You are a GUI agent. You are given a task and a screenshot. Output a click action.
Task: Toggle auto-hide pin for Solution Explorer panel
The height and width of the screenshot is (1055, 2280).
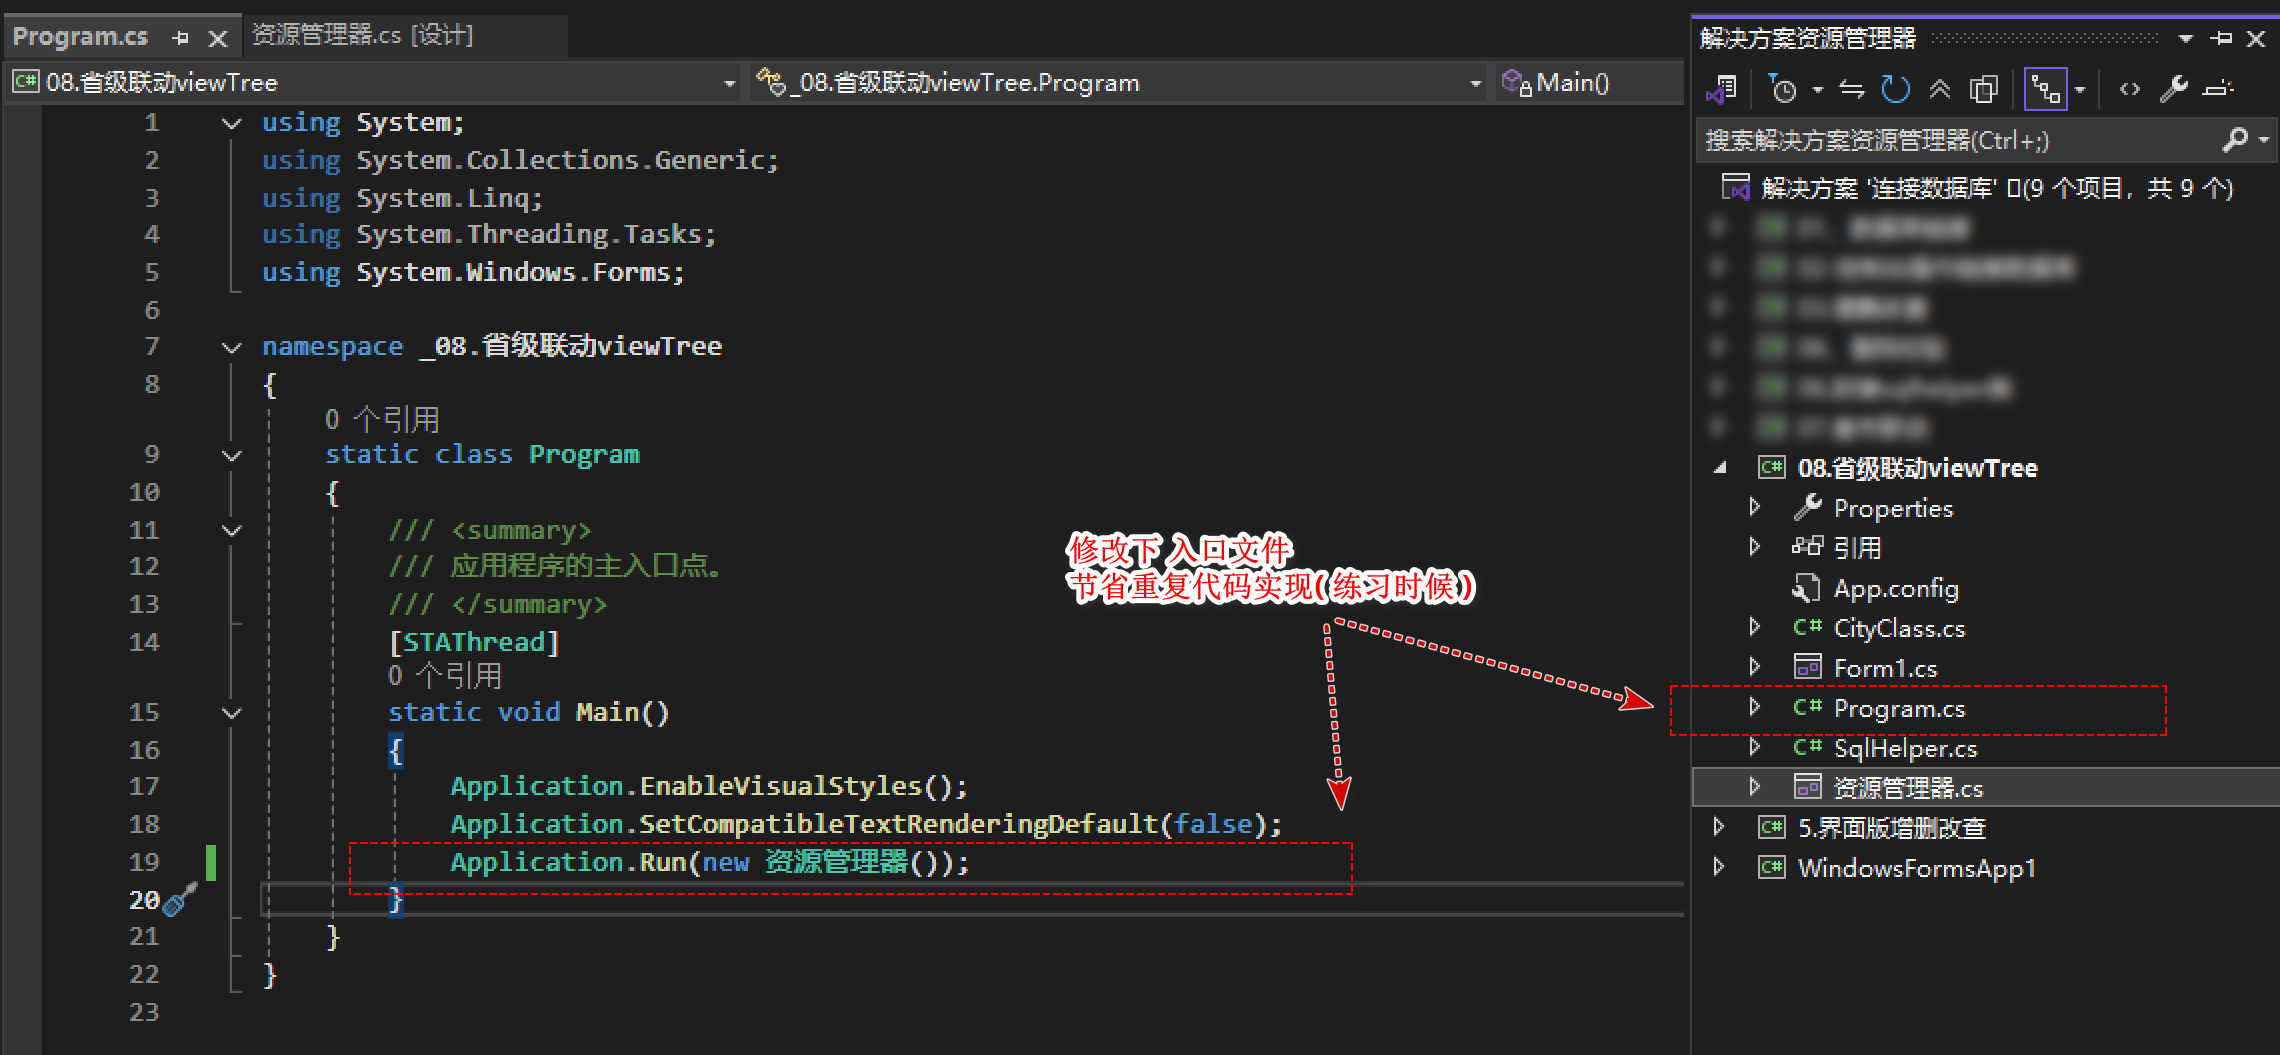pos(2221,38)
